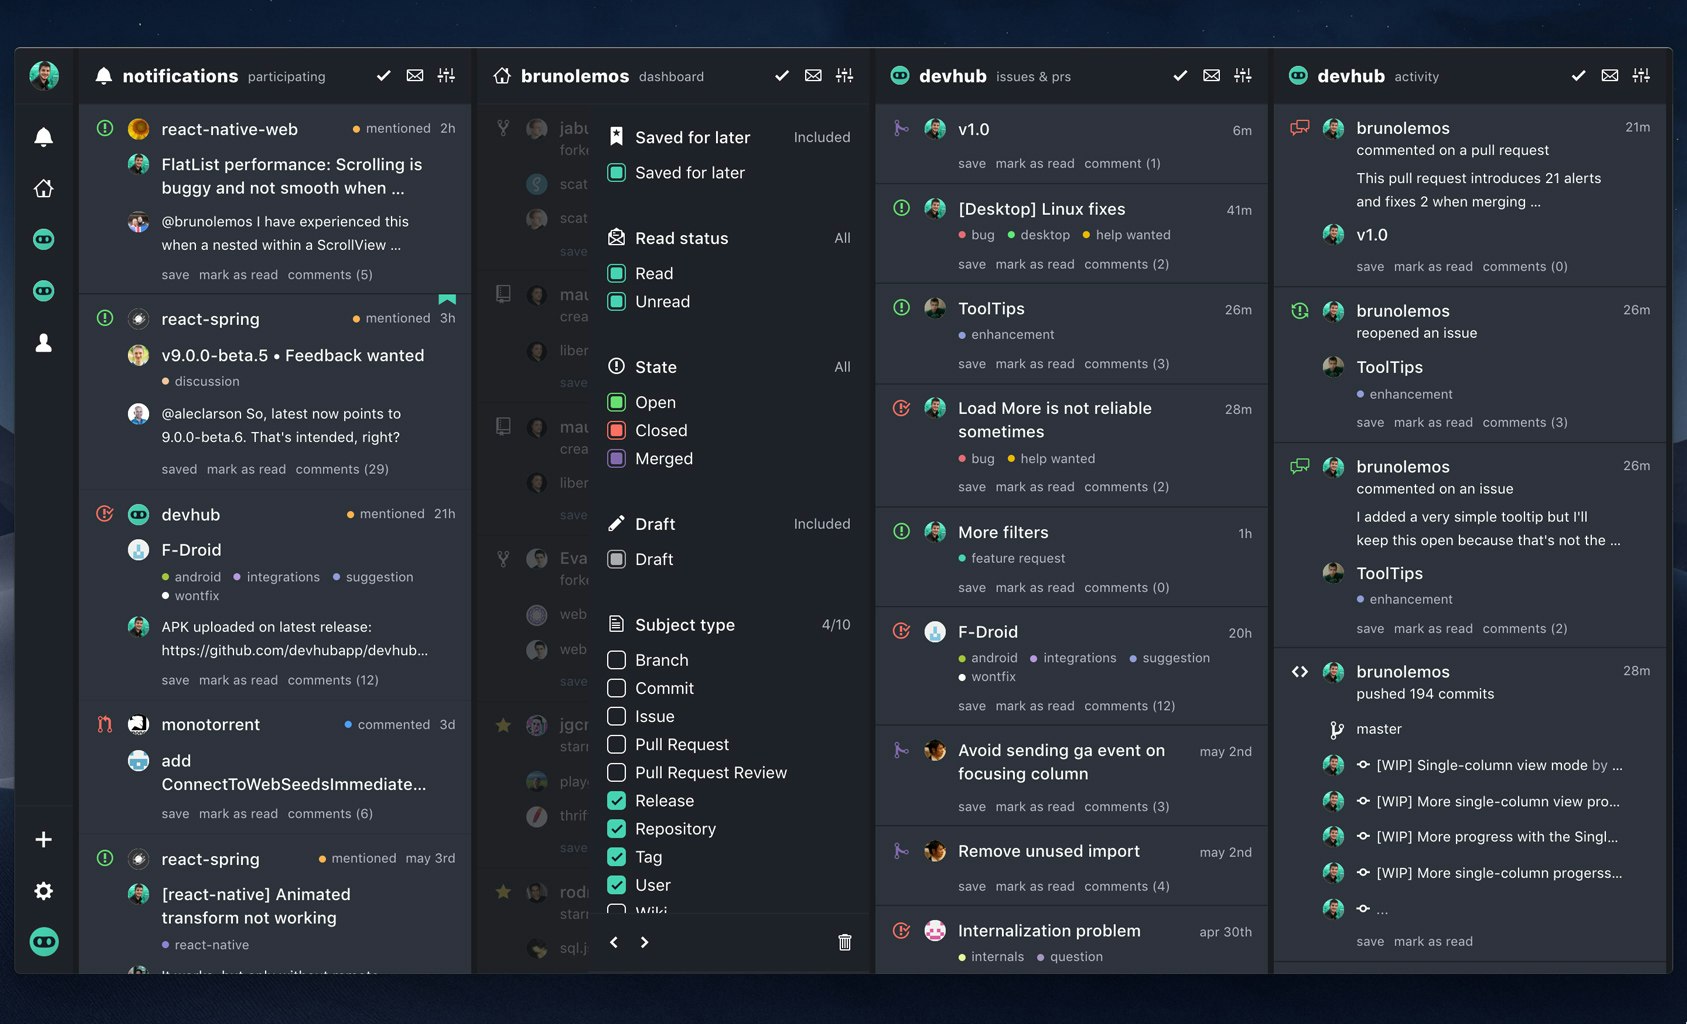Click the envelope icon in devhub activity header
Image resolution: width=1687 pixels, height=1024 pixels.
point(1609,75)
